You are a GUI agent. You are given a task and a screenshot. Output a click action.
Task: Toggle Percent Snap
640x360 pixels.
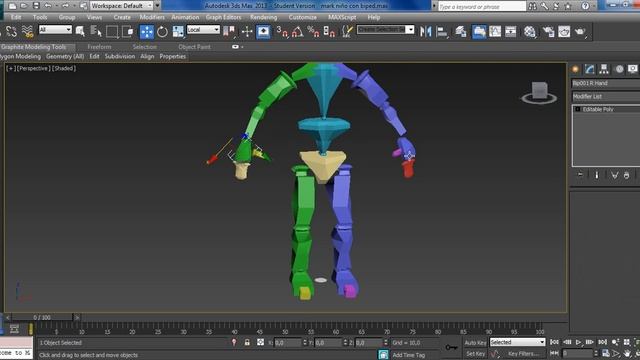point(313,31)
